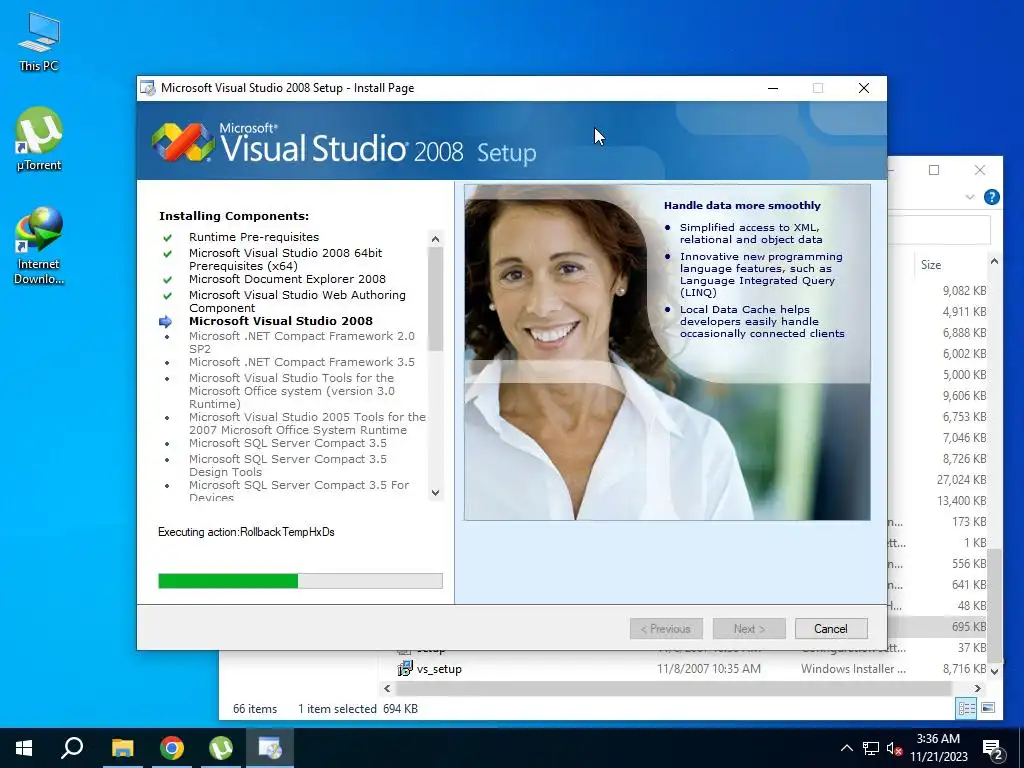Click the Cancel button in setup

(831, 628)
